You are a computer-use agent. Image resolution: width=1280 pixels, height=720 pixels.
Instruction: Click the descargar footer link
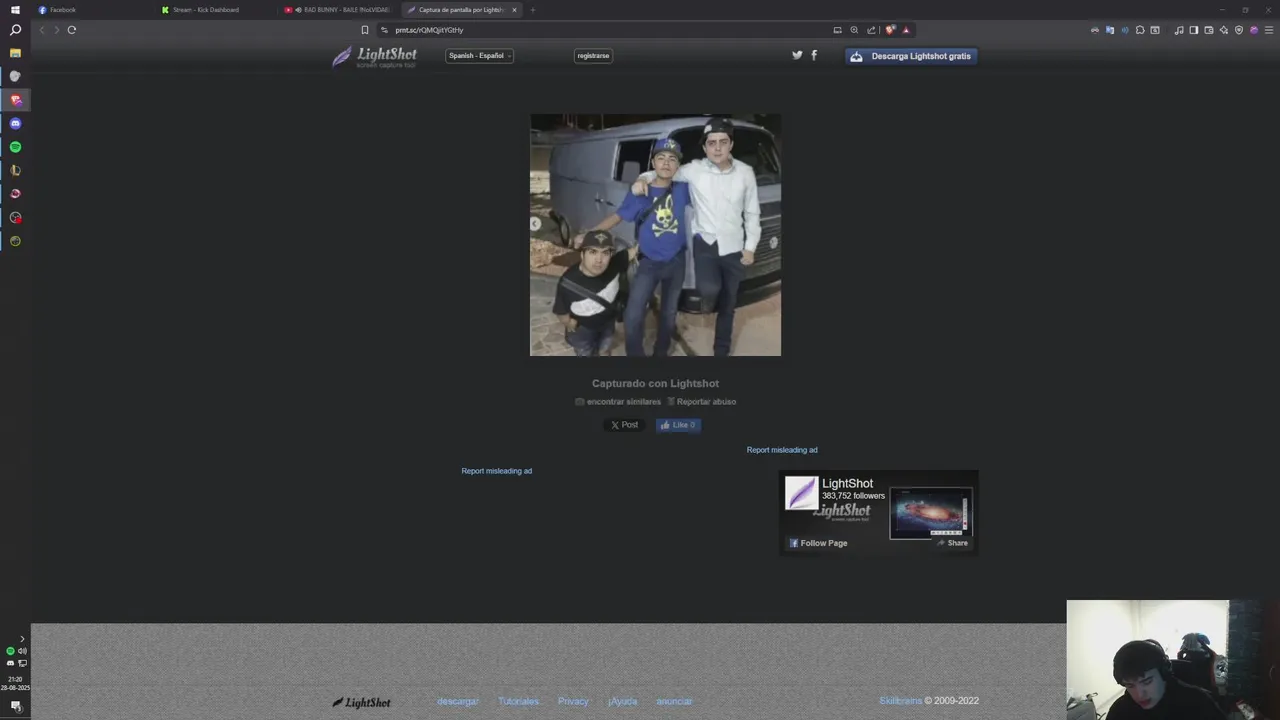[458, 701]
